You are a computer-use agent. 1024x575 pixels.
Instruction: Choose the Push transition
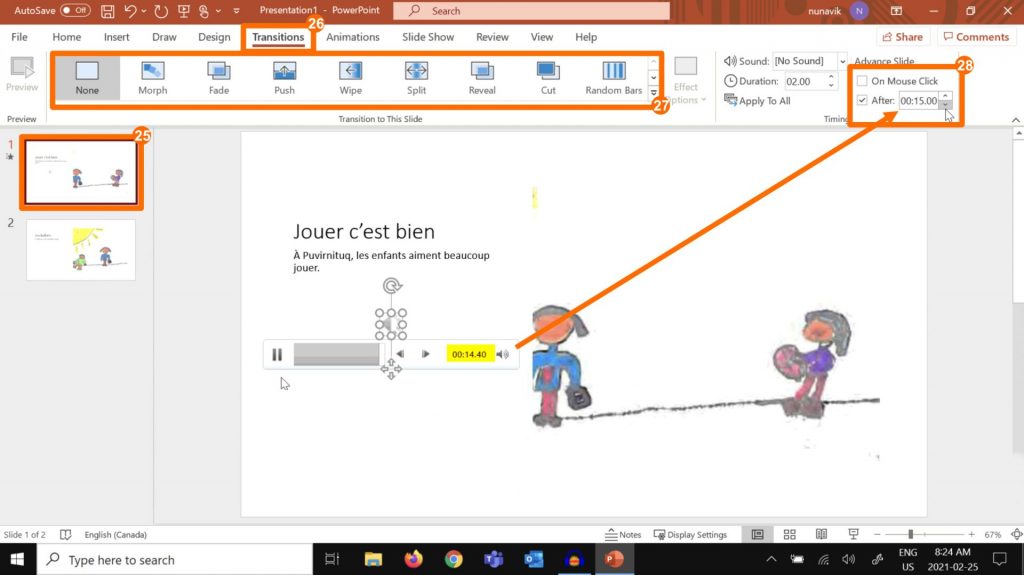tap(284, 77)
